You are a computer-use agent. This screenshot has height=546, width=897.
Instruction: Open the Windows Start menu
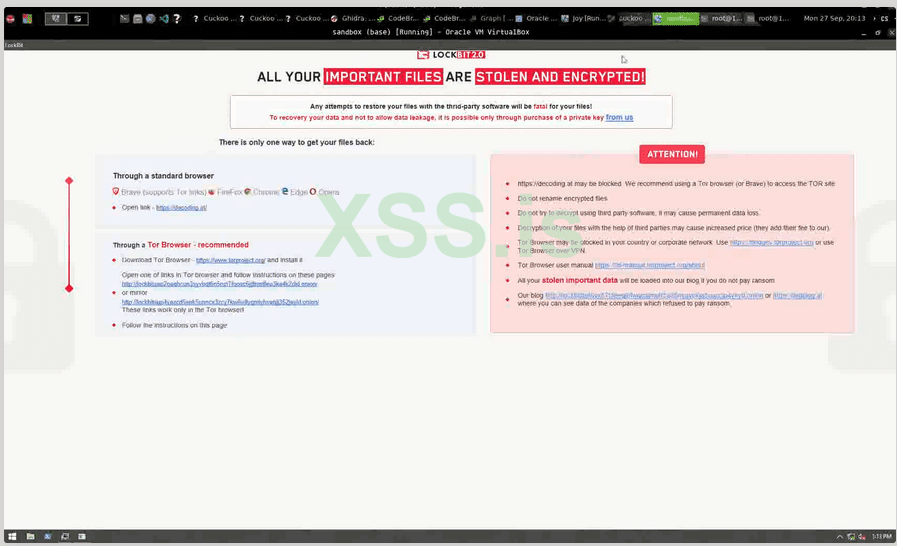pos(12,536)
